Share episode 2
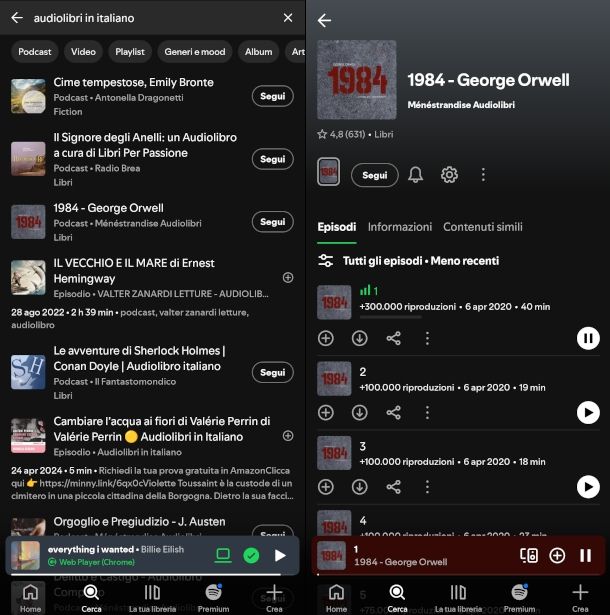610x615 pixels. pyautogui.click(x=393, y=412)
